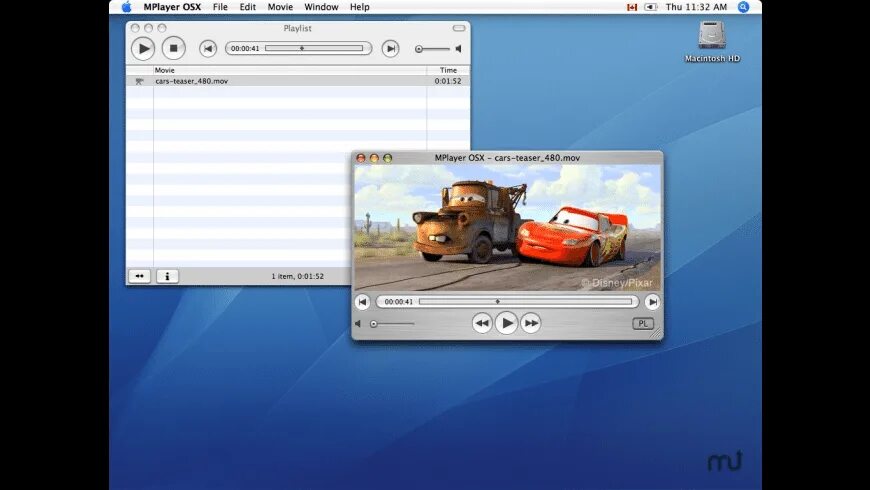Rewind the movie in player window

click(x=482, y=323)
